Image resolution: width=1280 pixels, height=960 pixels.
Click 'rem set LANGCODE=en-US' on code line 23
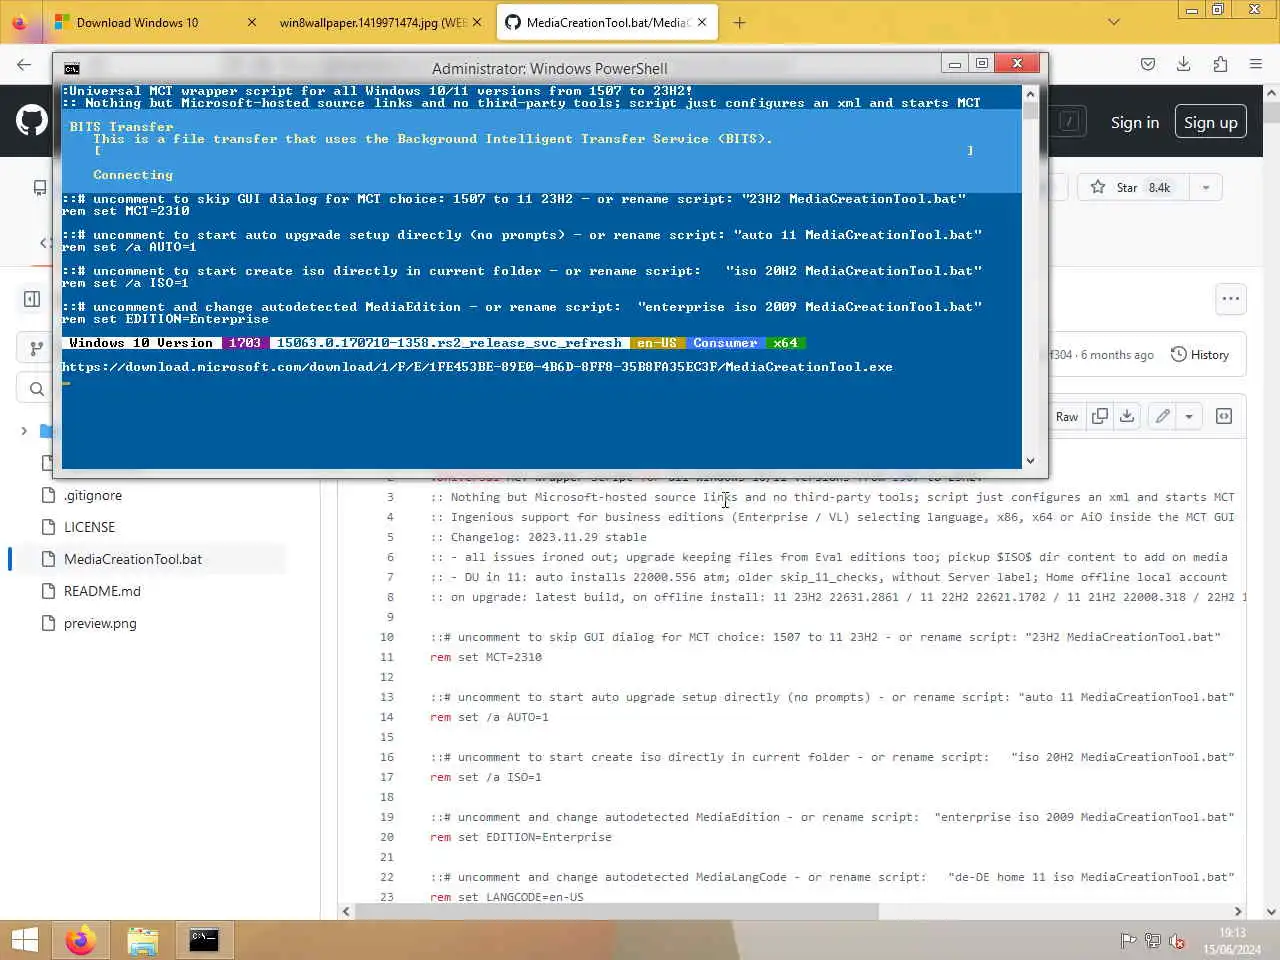[507, 897]
